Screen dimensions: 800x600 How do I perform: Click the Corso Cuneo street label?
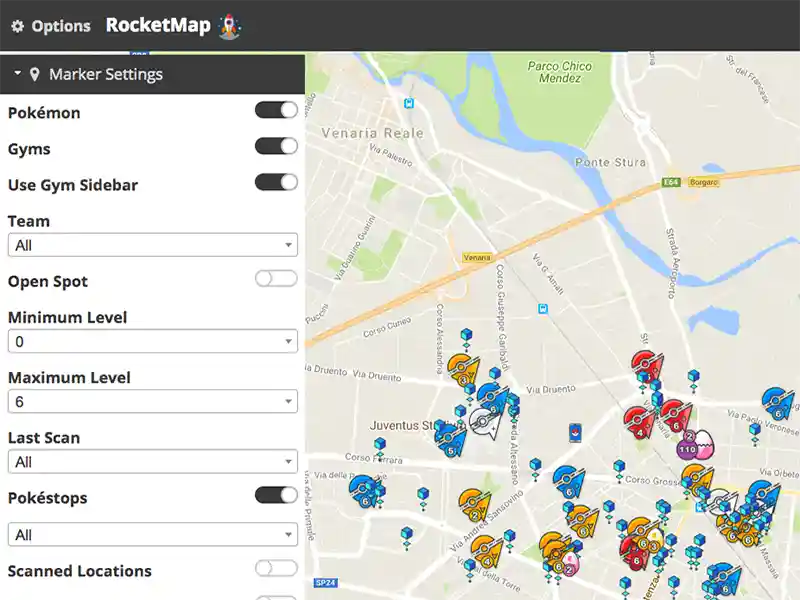point(387,328)
